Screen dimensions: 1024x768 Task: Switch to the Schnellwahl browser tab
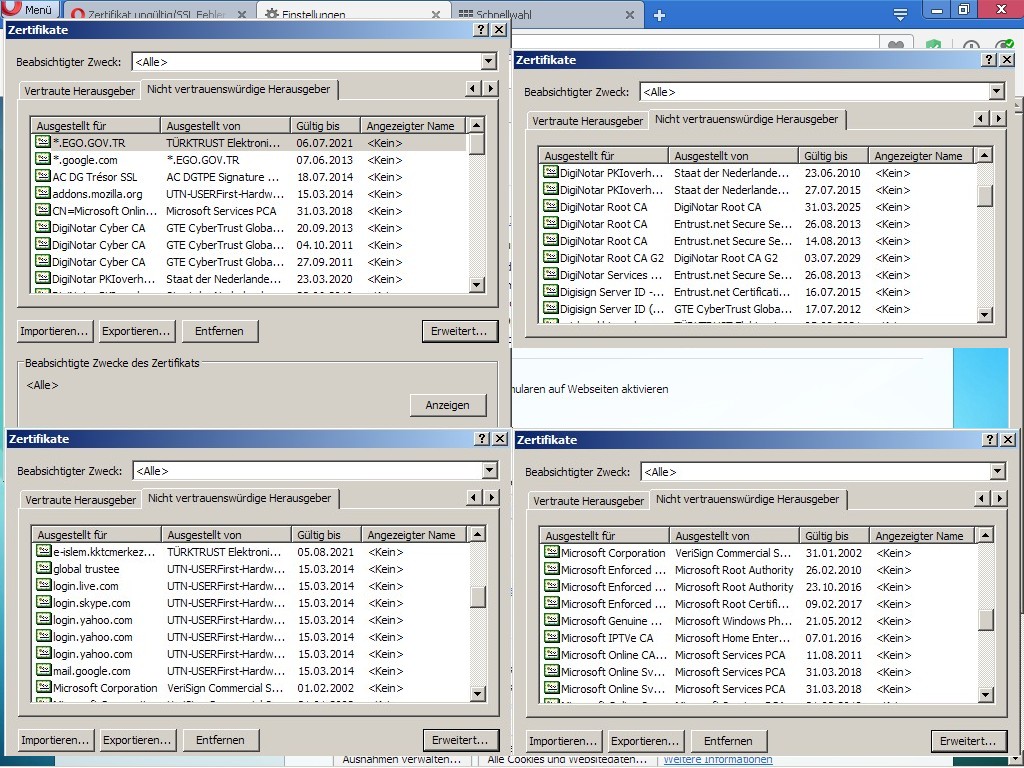(545, 14)
